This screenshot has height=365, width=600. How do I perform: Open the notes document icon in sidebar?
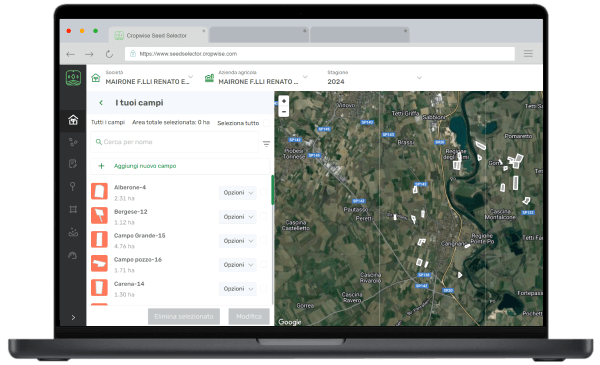pyautogui.click(x=73, y=164)
